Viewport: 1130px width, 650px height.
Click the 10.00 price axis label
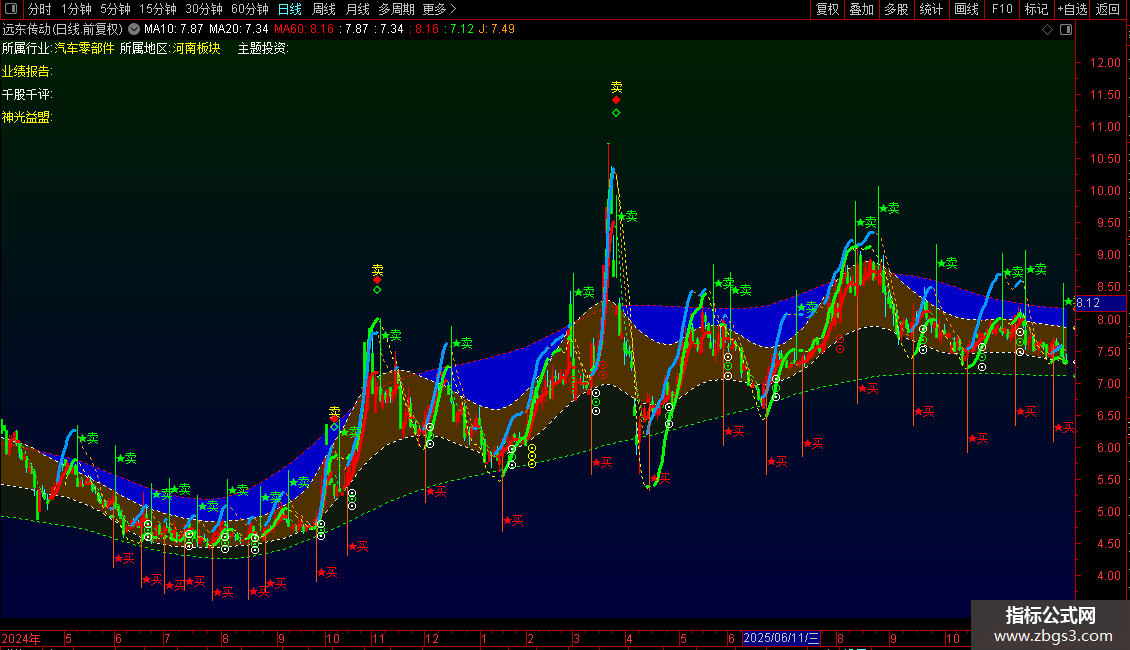(x=1105, y=191)
